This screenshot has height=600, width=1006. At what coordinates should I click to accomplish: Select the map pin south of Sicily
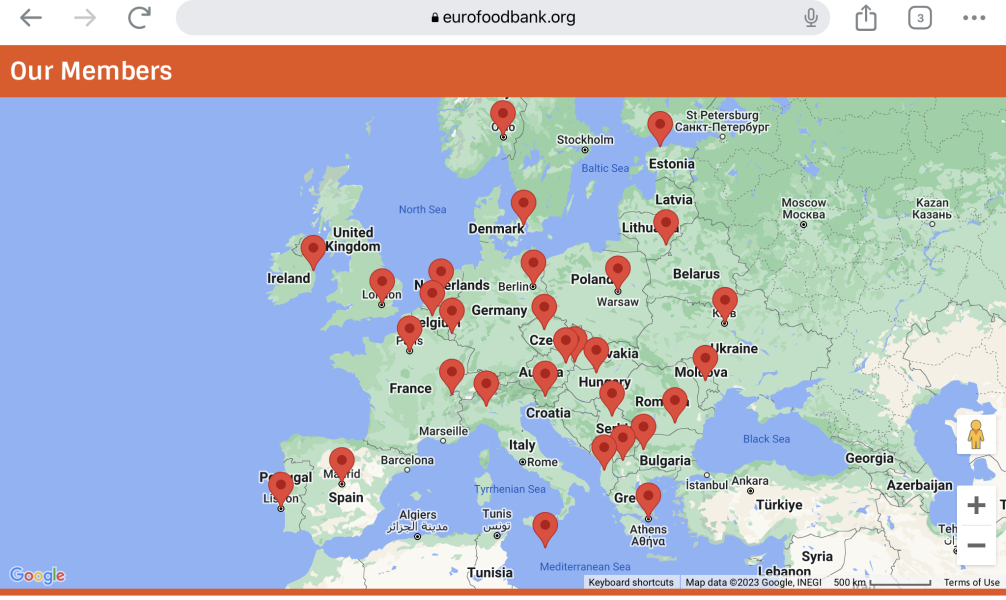545,529
